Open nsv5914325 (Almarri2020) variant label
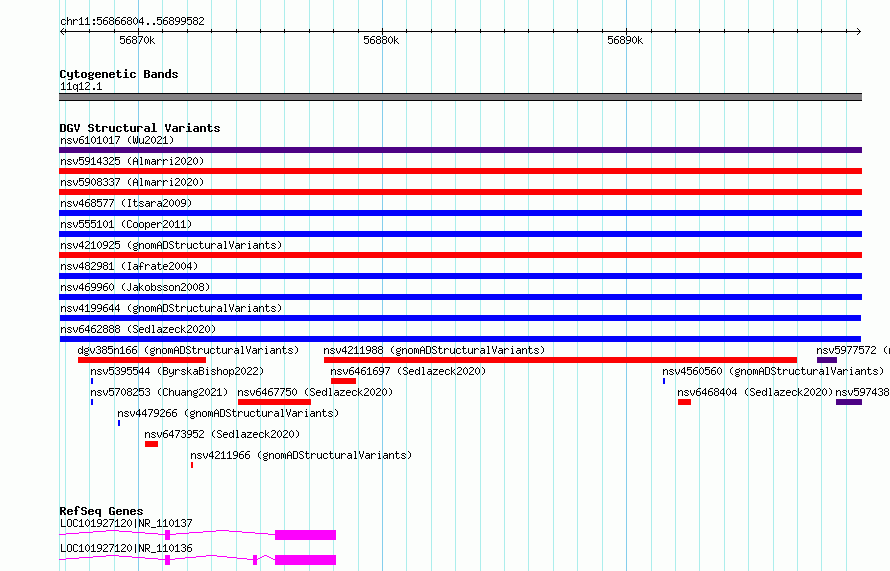 132,161
